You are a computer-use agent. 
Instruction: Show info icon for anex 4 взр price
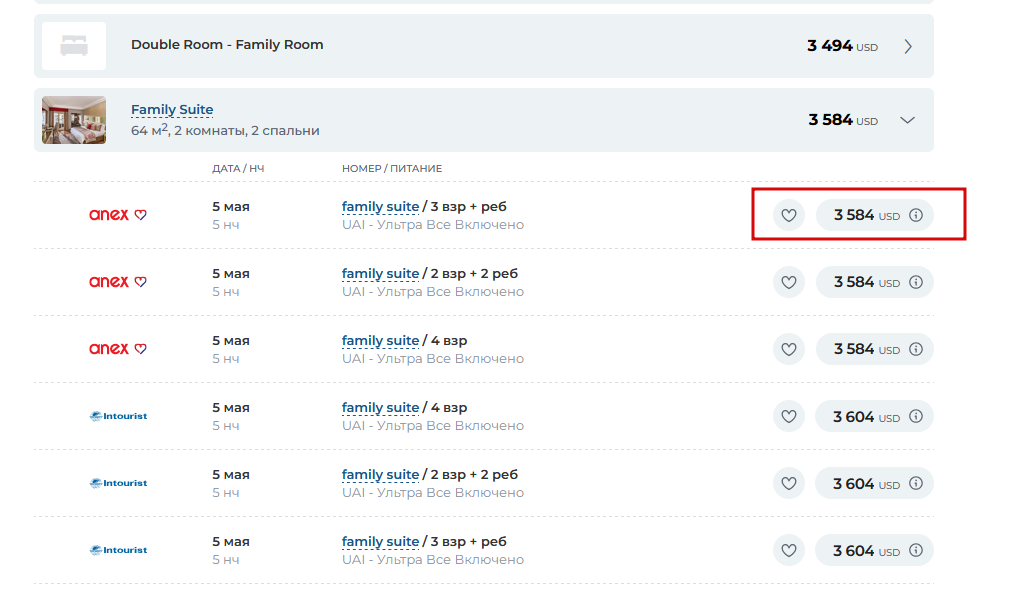pos(916,349)
